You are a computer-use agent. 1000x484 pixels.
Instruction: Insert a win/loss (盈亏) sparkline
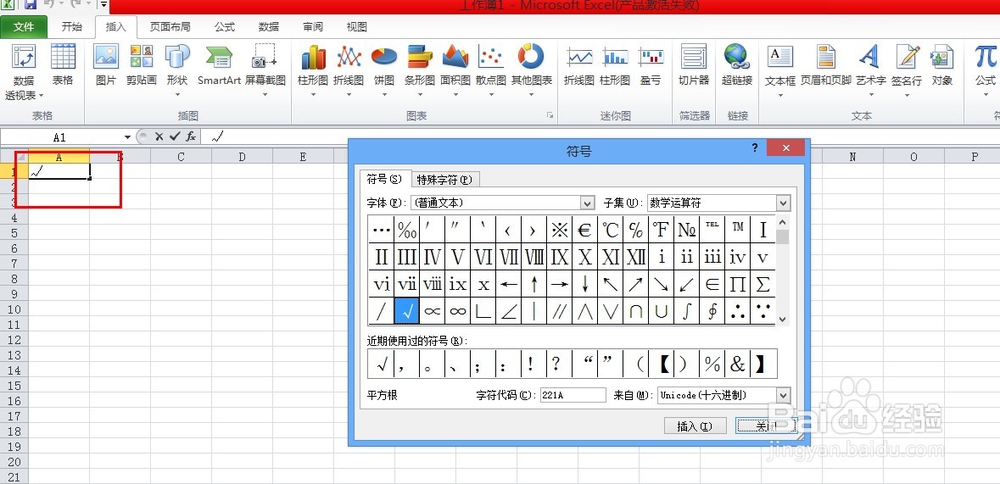click(x=651, y=65)
